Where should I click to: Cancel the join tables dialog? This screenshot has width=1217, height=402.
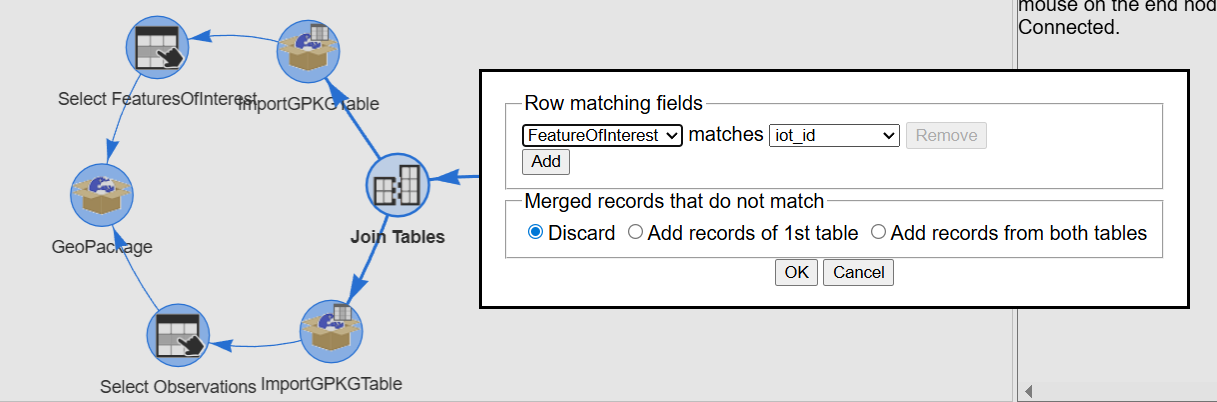(x=858, y=272)
